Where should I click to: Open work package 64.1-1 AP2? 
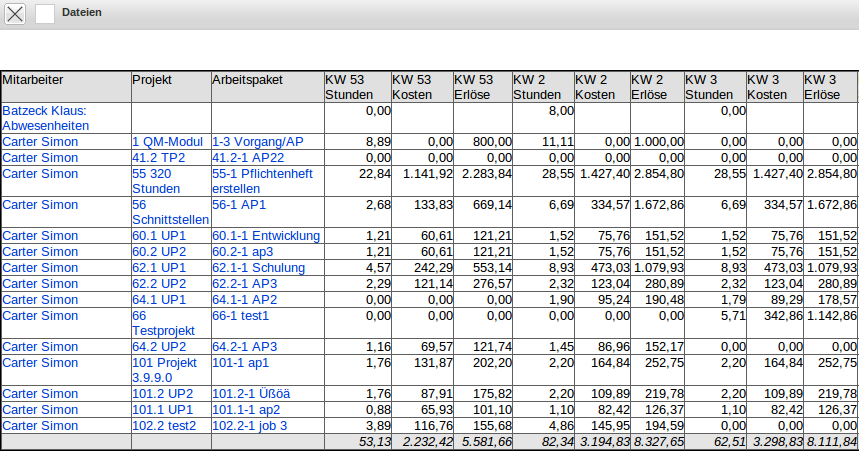[x=245, y=299]
